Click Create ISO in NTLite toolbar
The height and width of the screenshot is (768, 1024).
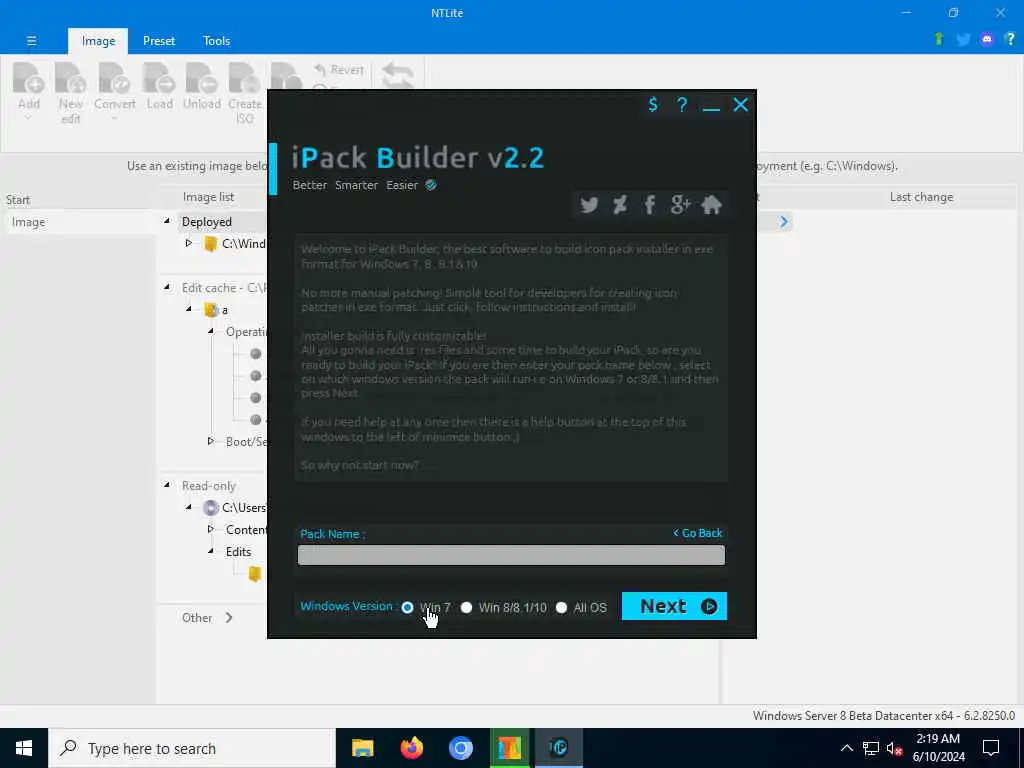[245, 93]
